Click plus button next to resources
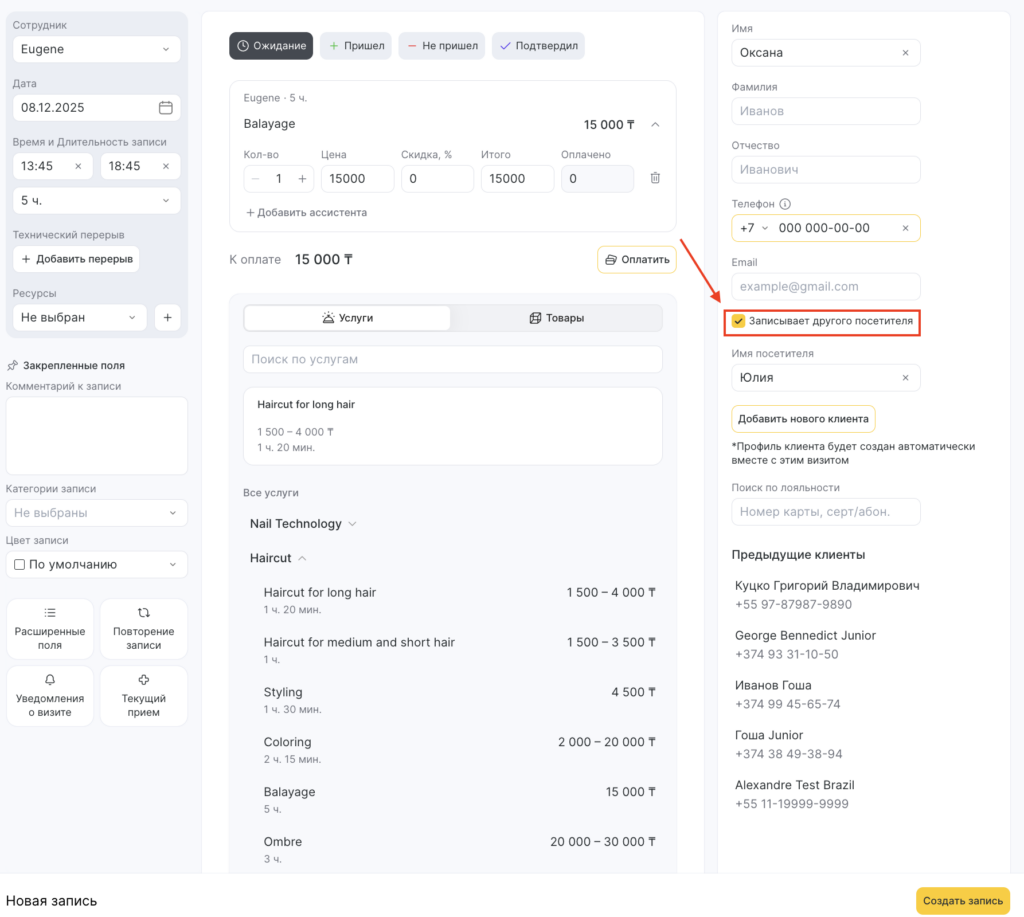 (167, 317)
